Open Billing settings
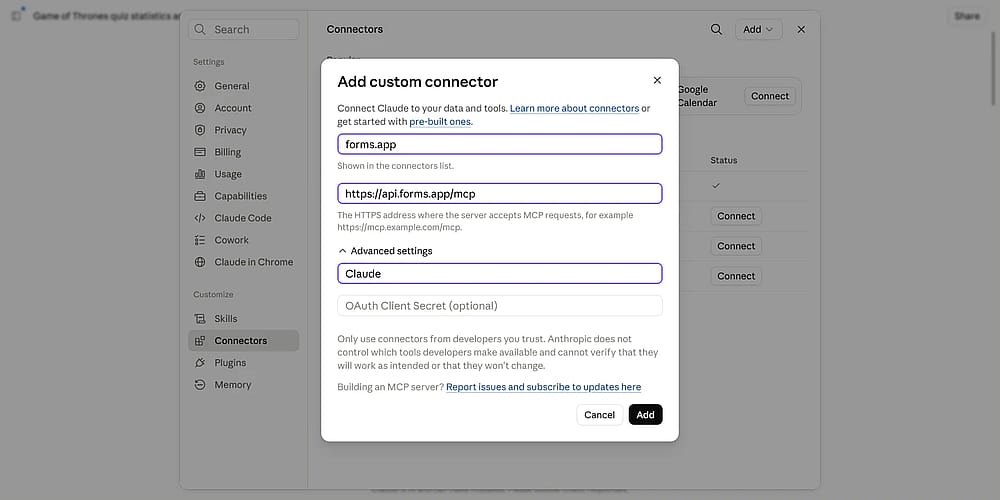 coord(244,152)
